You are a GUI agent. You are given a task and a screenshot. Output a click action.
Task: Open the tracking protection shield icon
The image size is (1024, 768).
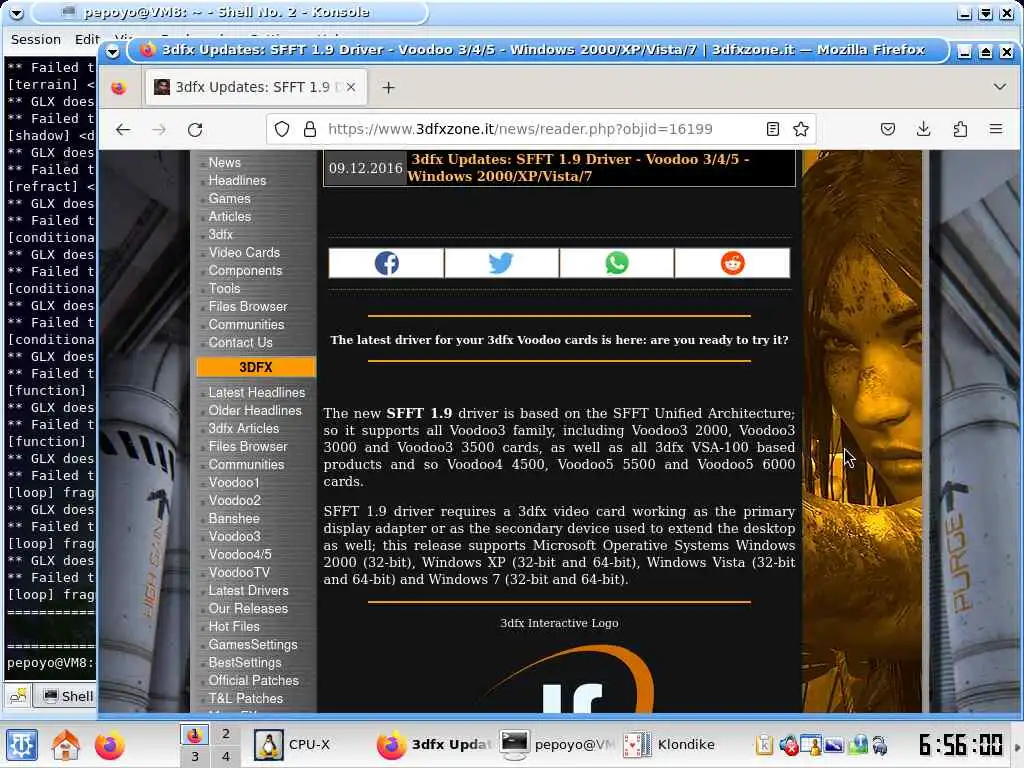coord(281,129)
